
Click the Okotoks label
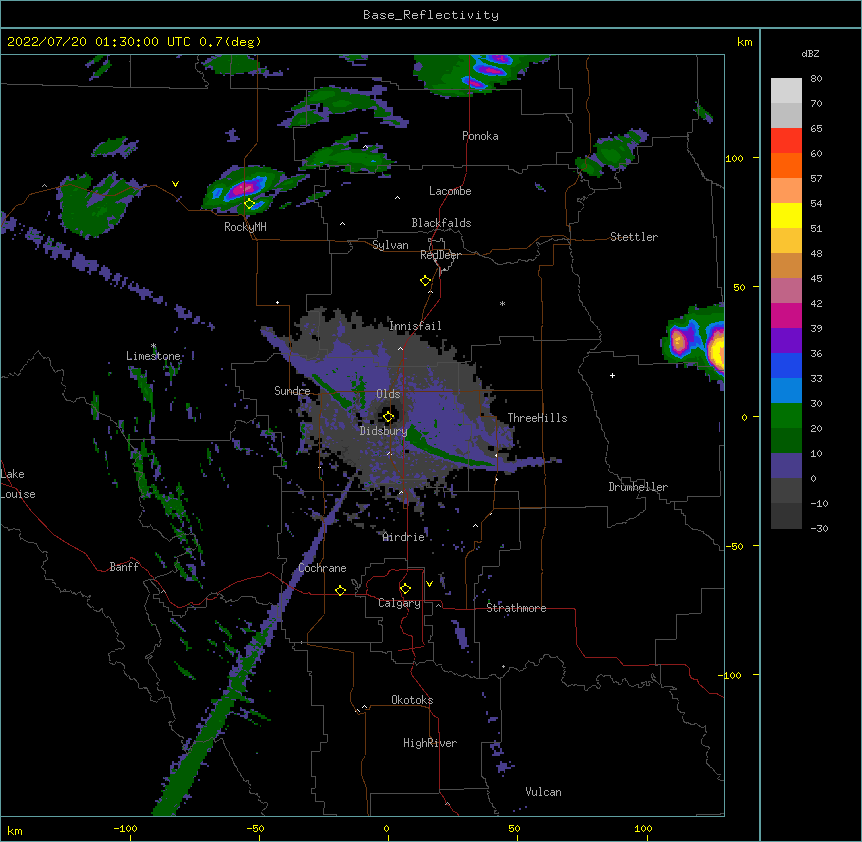pyautogui.click(x=412, y=700)
